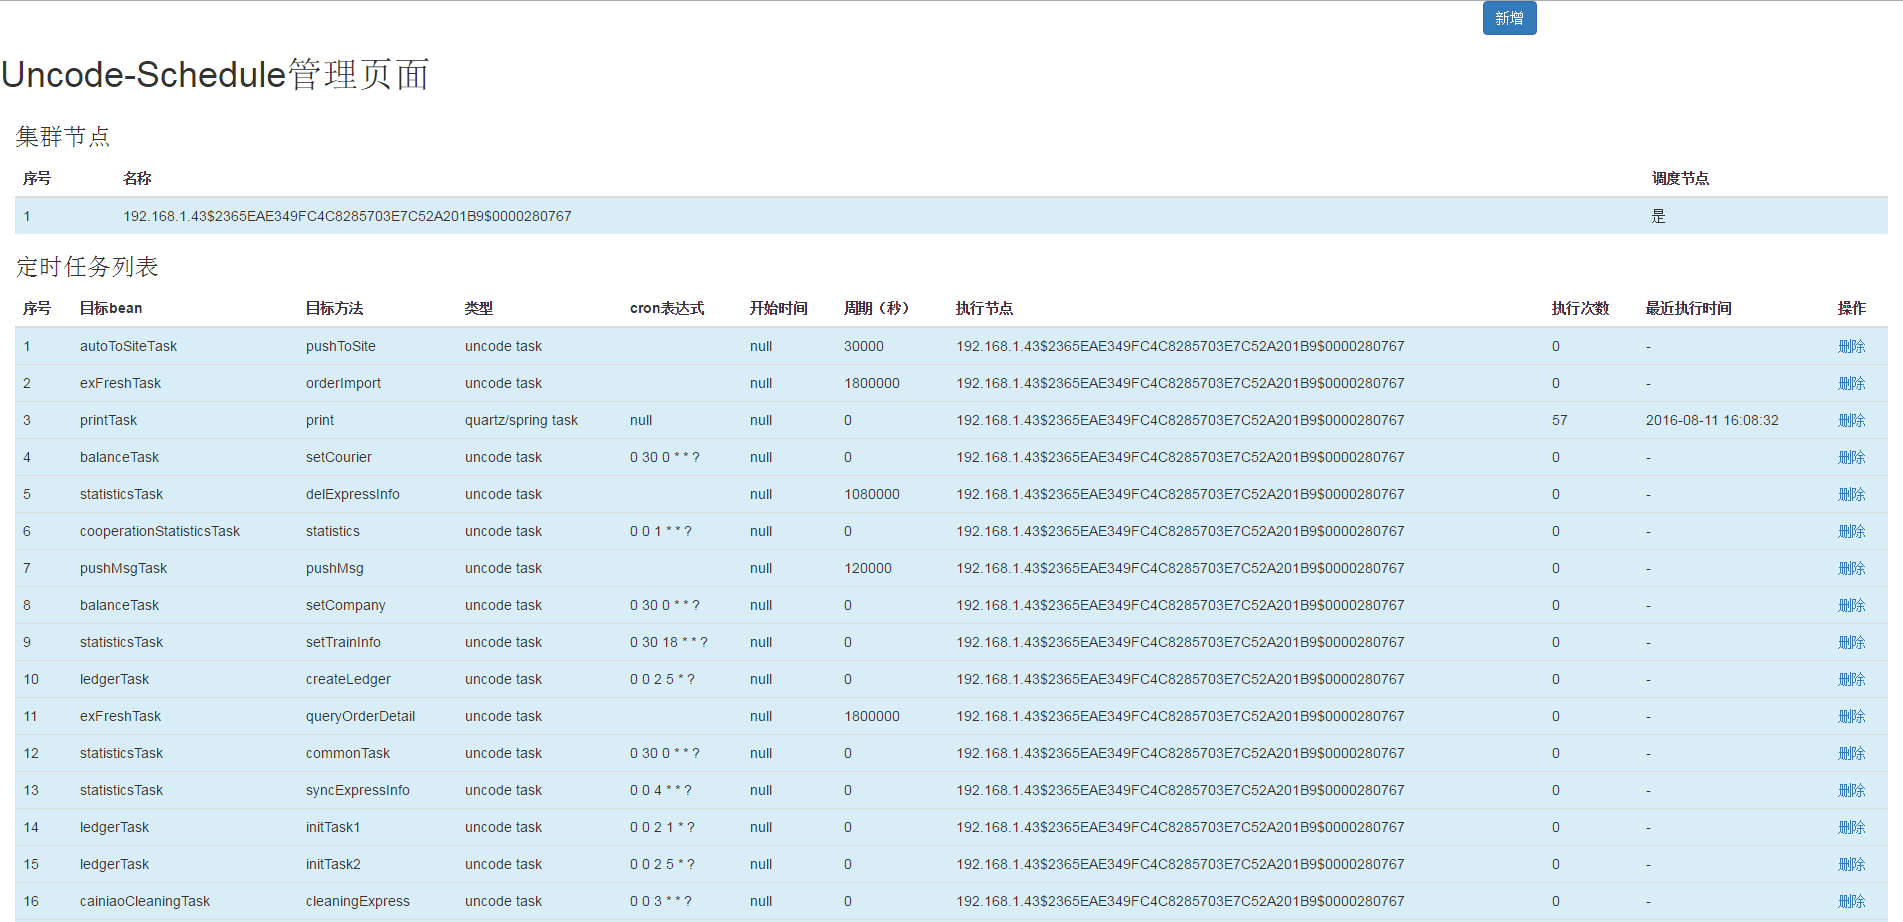Screen dimensions: 1903x922
Task: Delete the ledgerTask initTask1 row
Action: point(1851,827)
